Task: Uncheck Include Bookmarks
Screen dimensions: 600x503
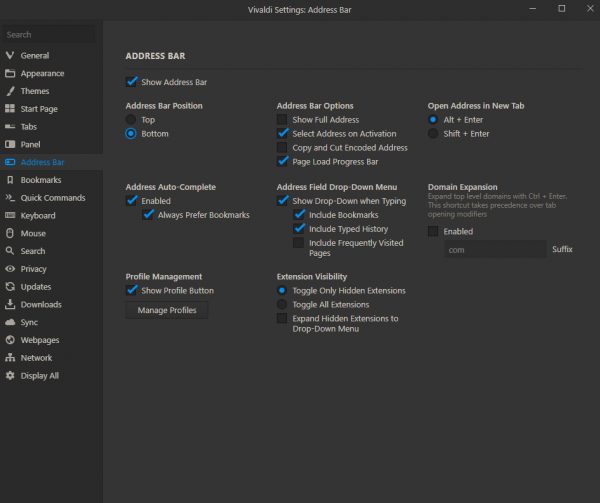Action: pos(299,215)
